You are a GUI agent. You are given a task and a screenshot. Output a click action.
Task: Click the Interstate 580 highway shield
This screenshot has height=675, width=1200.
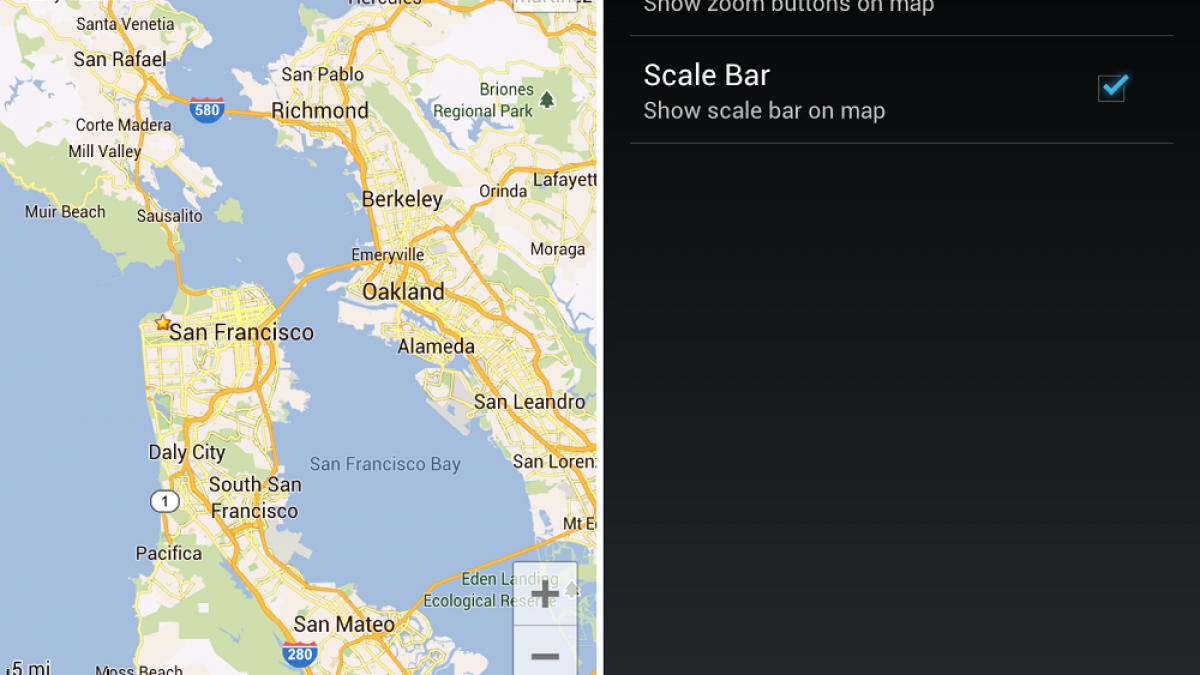click(207, 110)
